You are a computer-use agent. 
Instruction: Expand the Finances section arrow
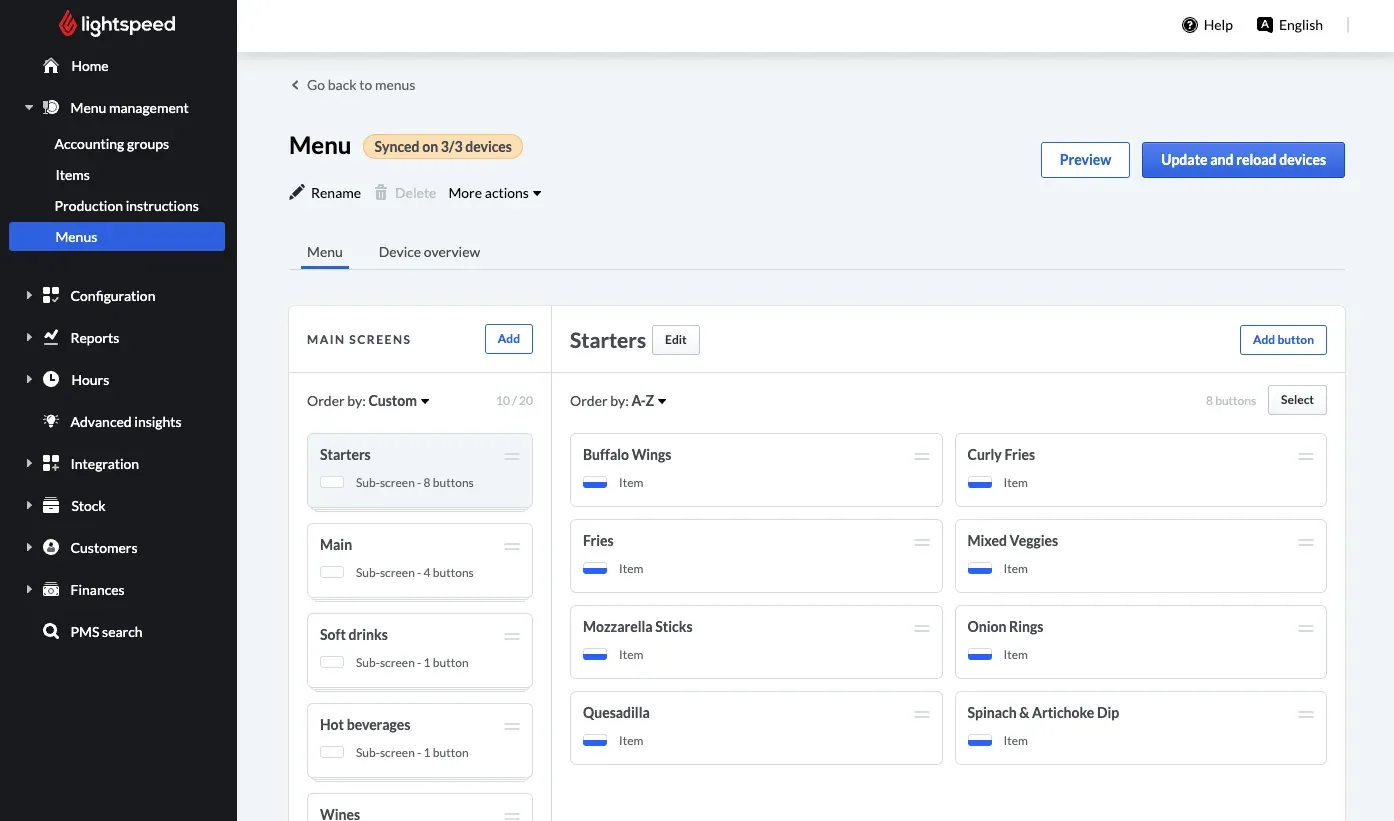coord(29,590)
